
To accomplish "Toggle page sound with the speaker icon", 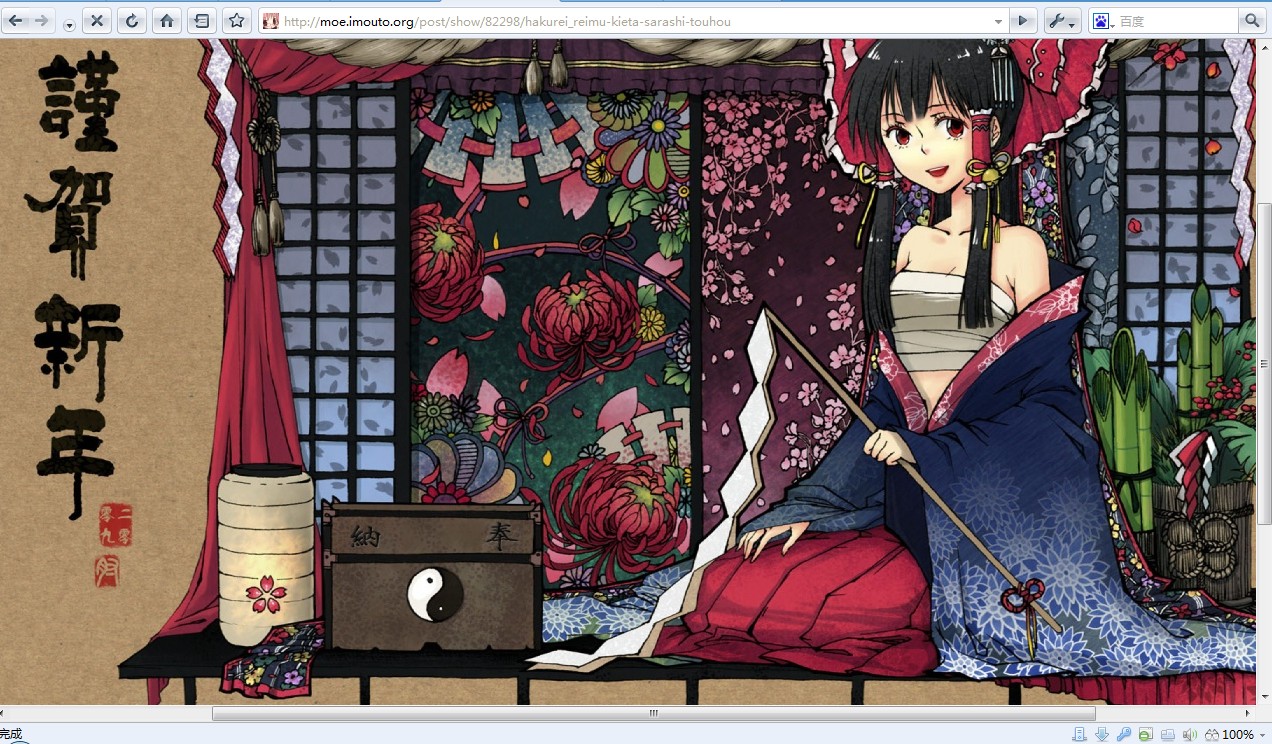I will coord(1189,735).
